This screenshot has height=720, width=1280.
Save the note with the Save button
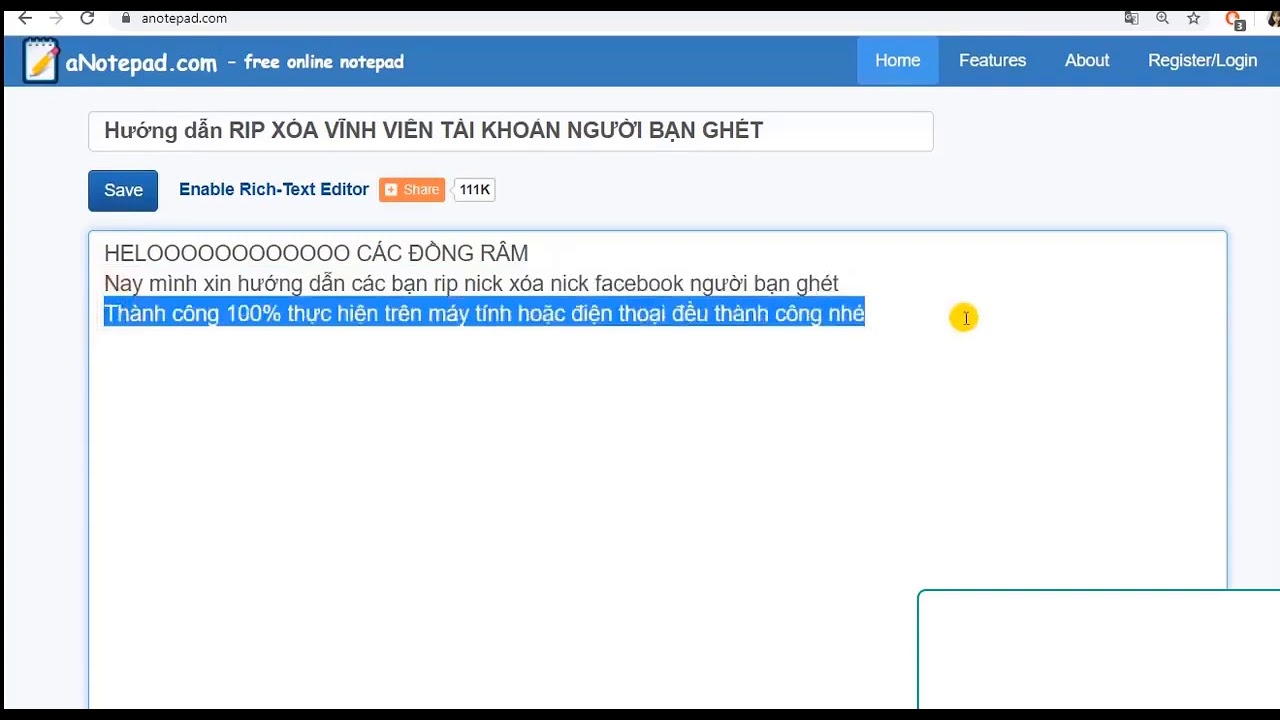[123, 190]
